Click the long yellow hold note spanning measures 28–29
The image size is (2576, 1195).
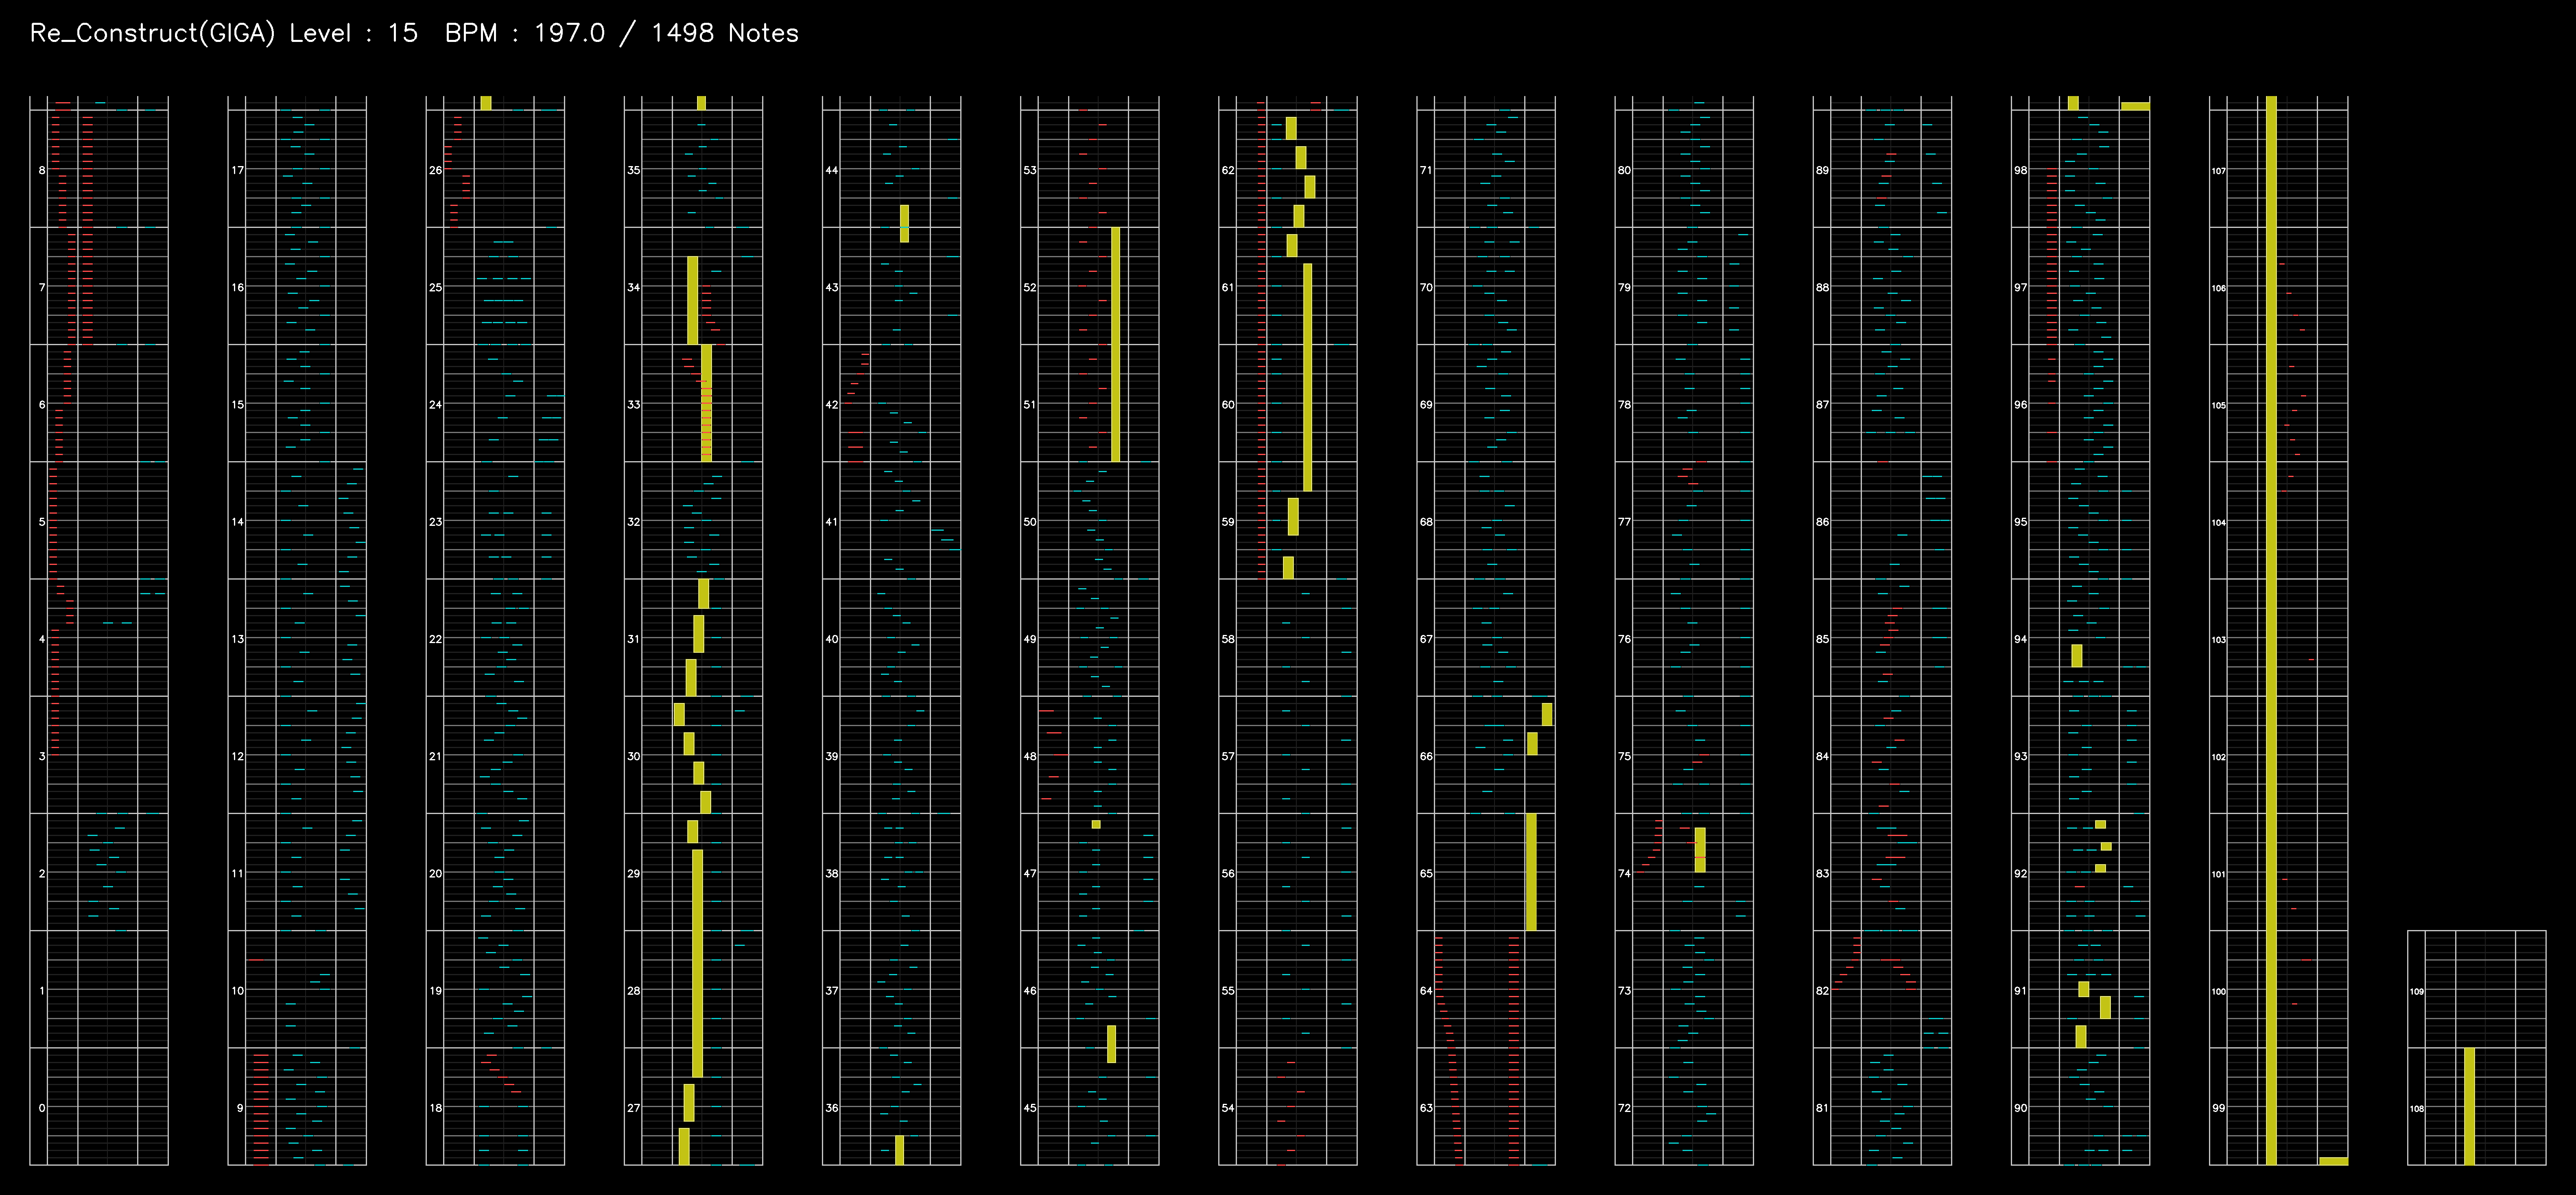(x=697, y=963)
